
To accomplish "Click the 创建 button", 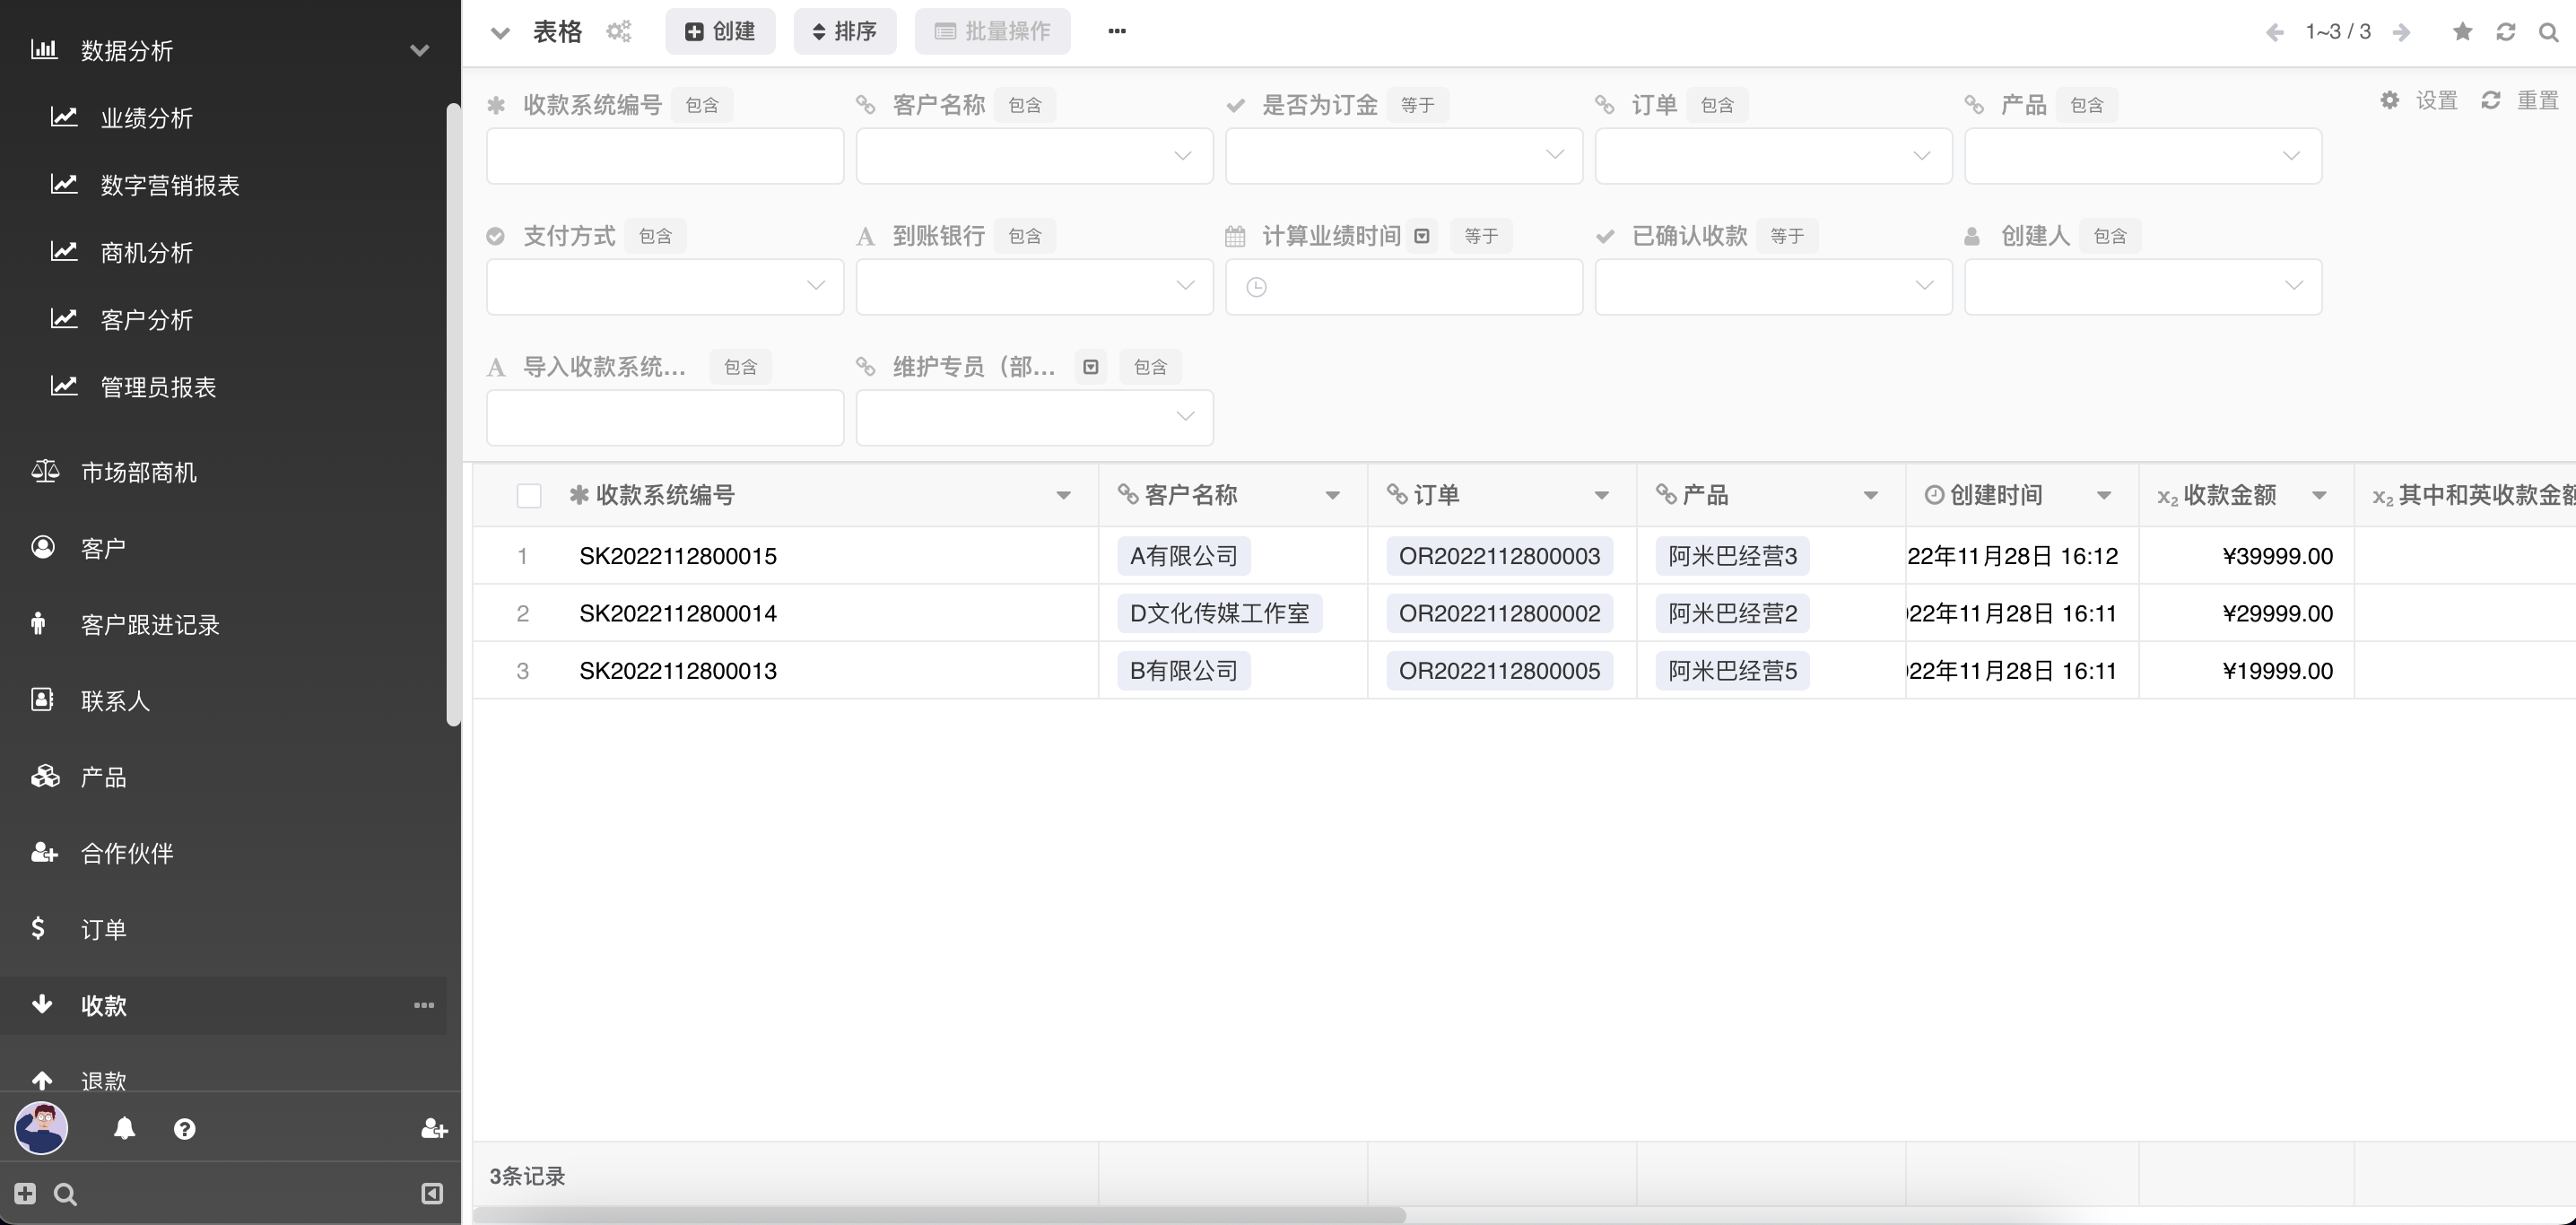I will pyautogui.click(x=720, y=31).
